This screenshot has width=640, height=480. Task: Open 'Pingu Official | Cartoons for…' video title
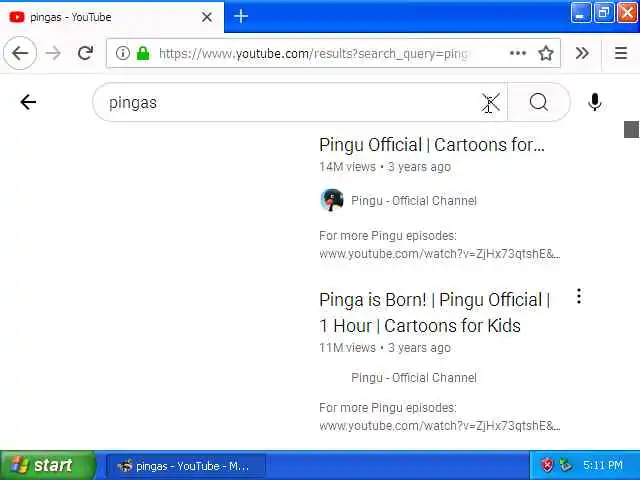pyautogui.click(x=432, y=145)
